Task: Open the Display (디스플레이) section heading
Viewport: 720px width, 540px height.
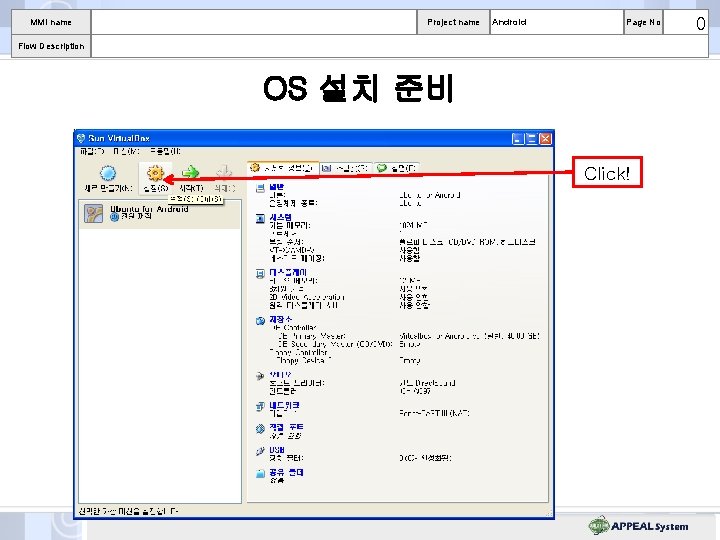Action: [288, 272]
